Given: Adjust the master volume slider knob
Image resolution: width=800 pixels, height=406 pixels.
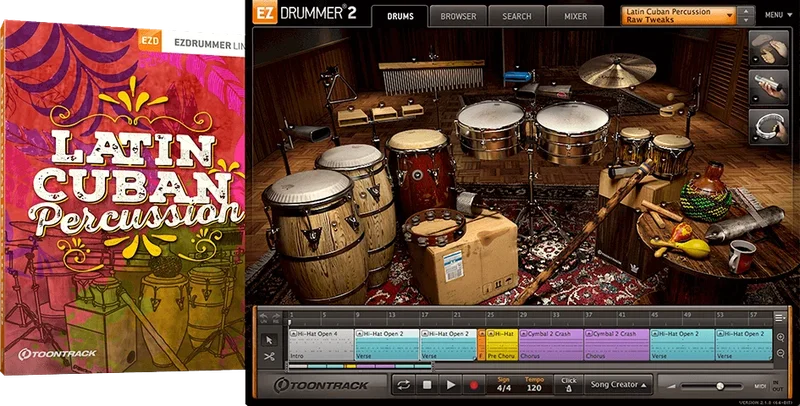Looking at the screenshot, I should (x=720, y=386).
